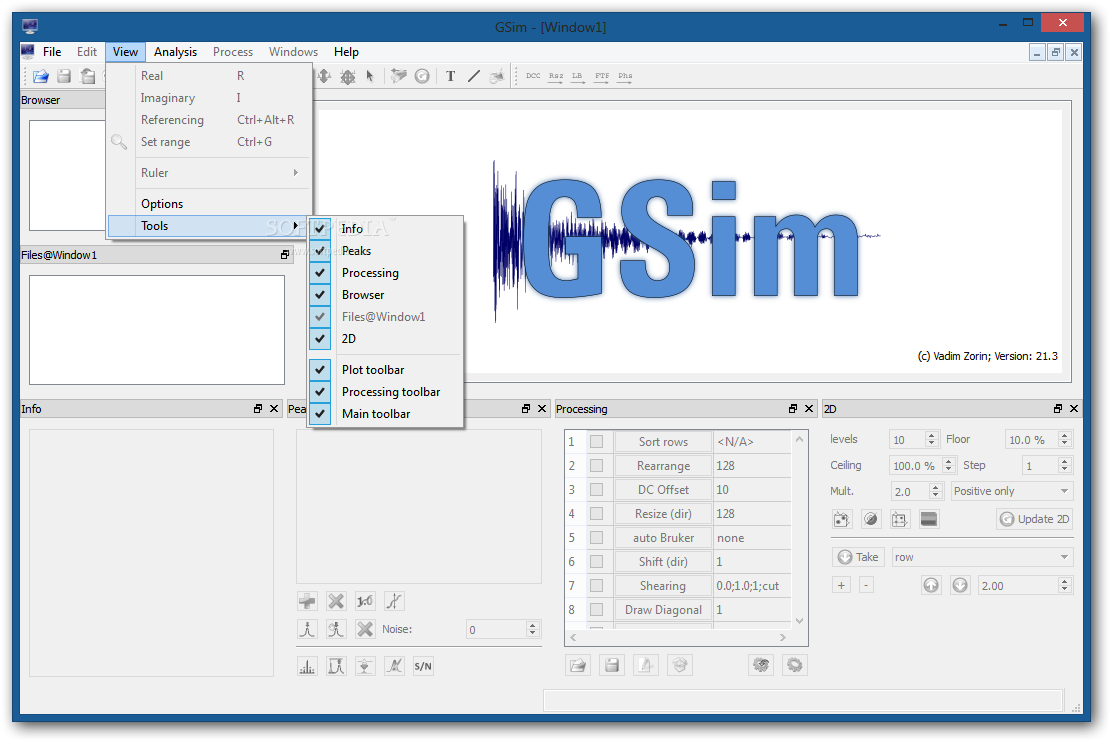Click the first contour plot icon in 2D panel

pyautogui.click(x=842, y=519)
